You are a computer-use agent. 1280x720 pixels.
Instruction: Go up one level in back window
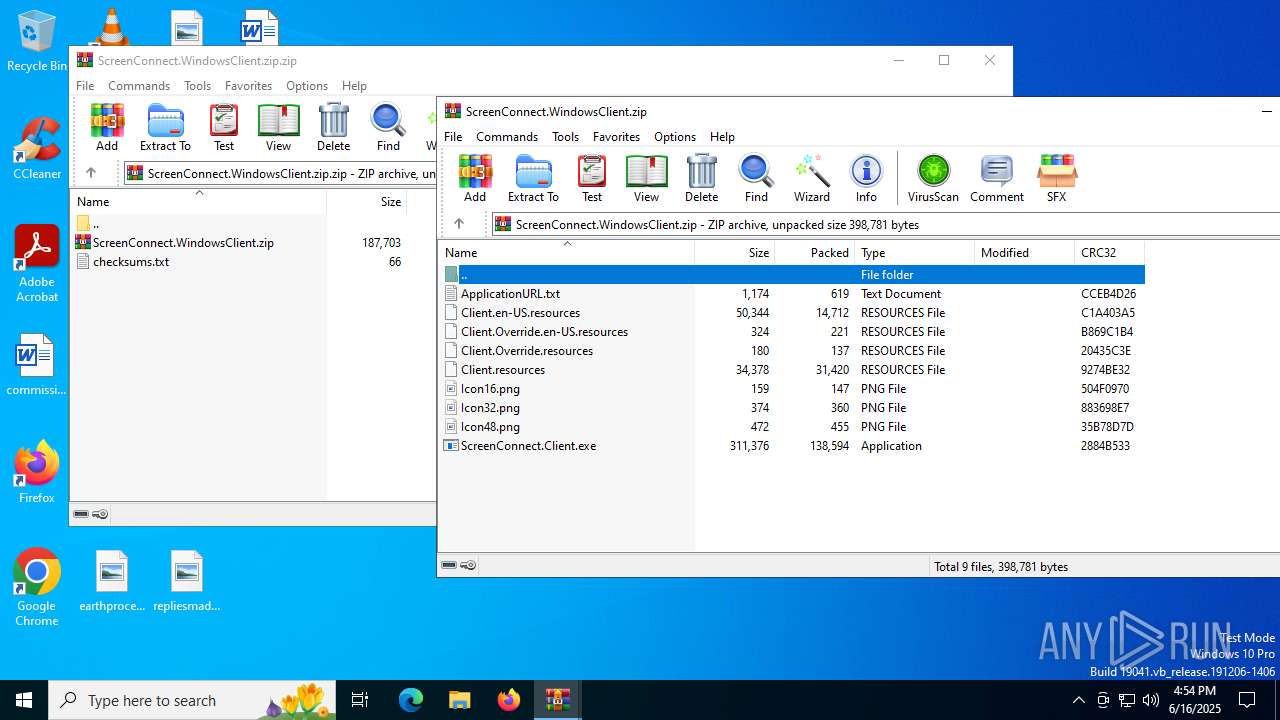91,173
